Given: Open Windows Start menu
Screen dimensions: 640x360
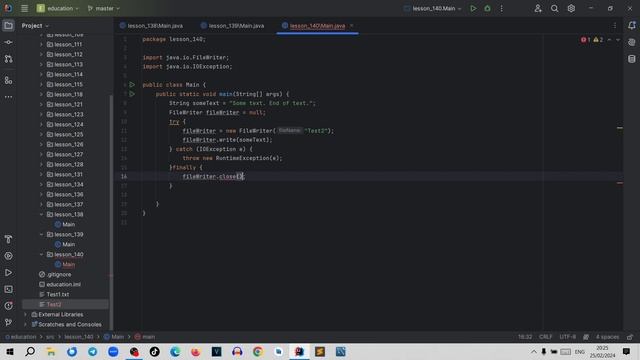Looking at the screenshot, I should [10, 351].
